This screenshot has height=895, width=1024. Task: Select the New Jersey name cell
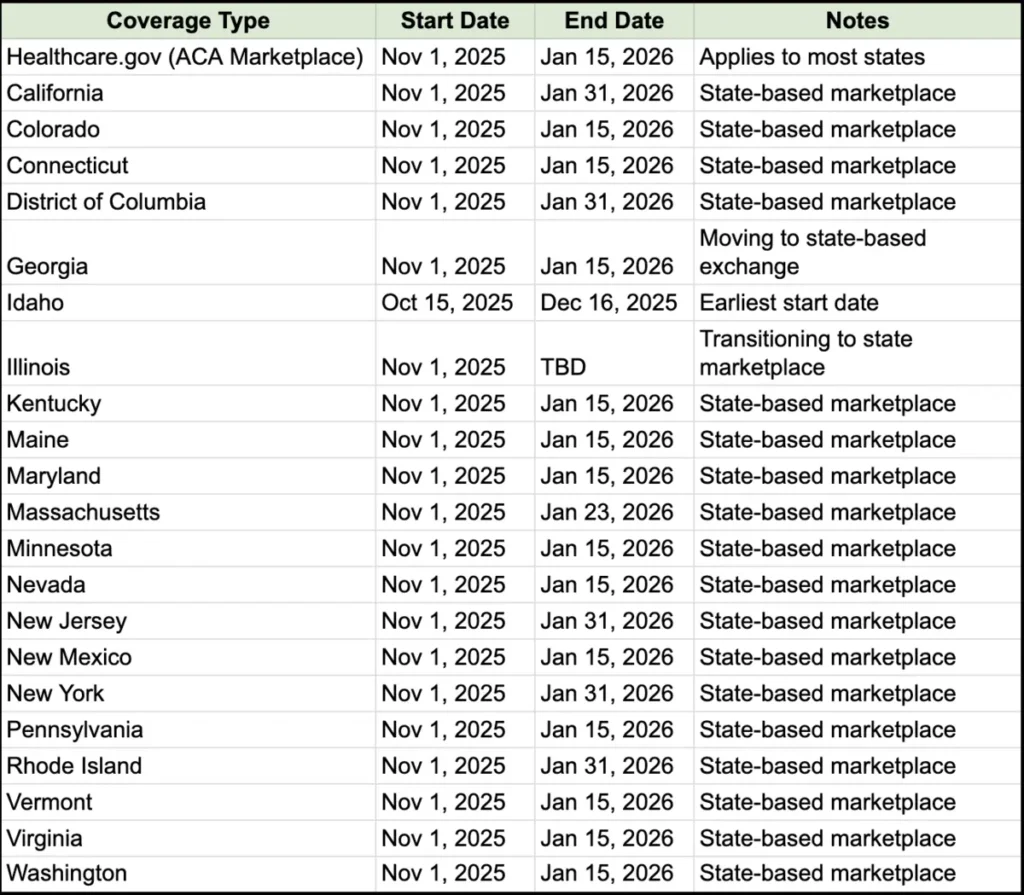[x=188, y=621]
